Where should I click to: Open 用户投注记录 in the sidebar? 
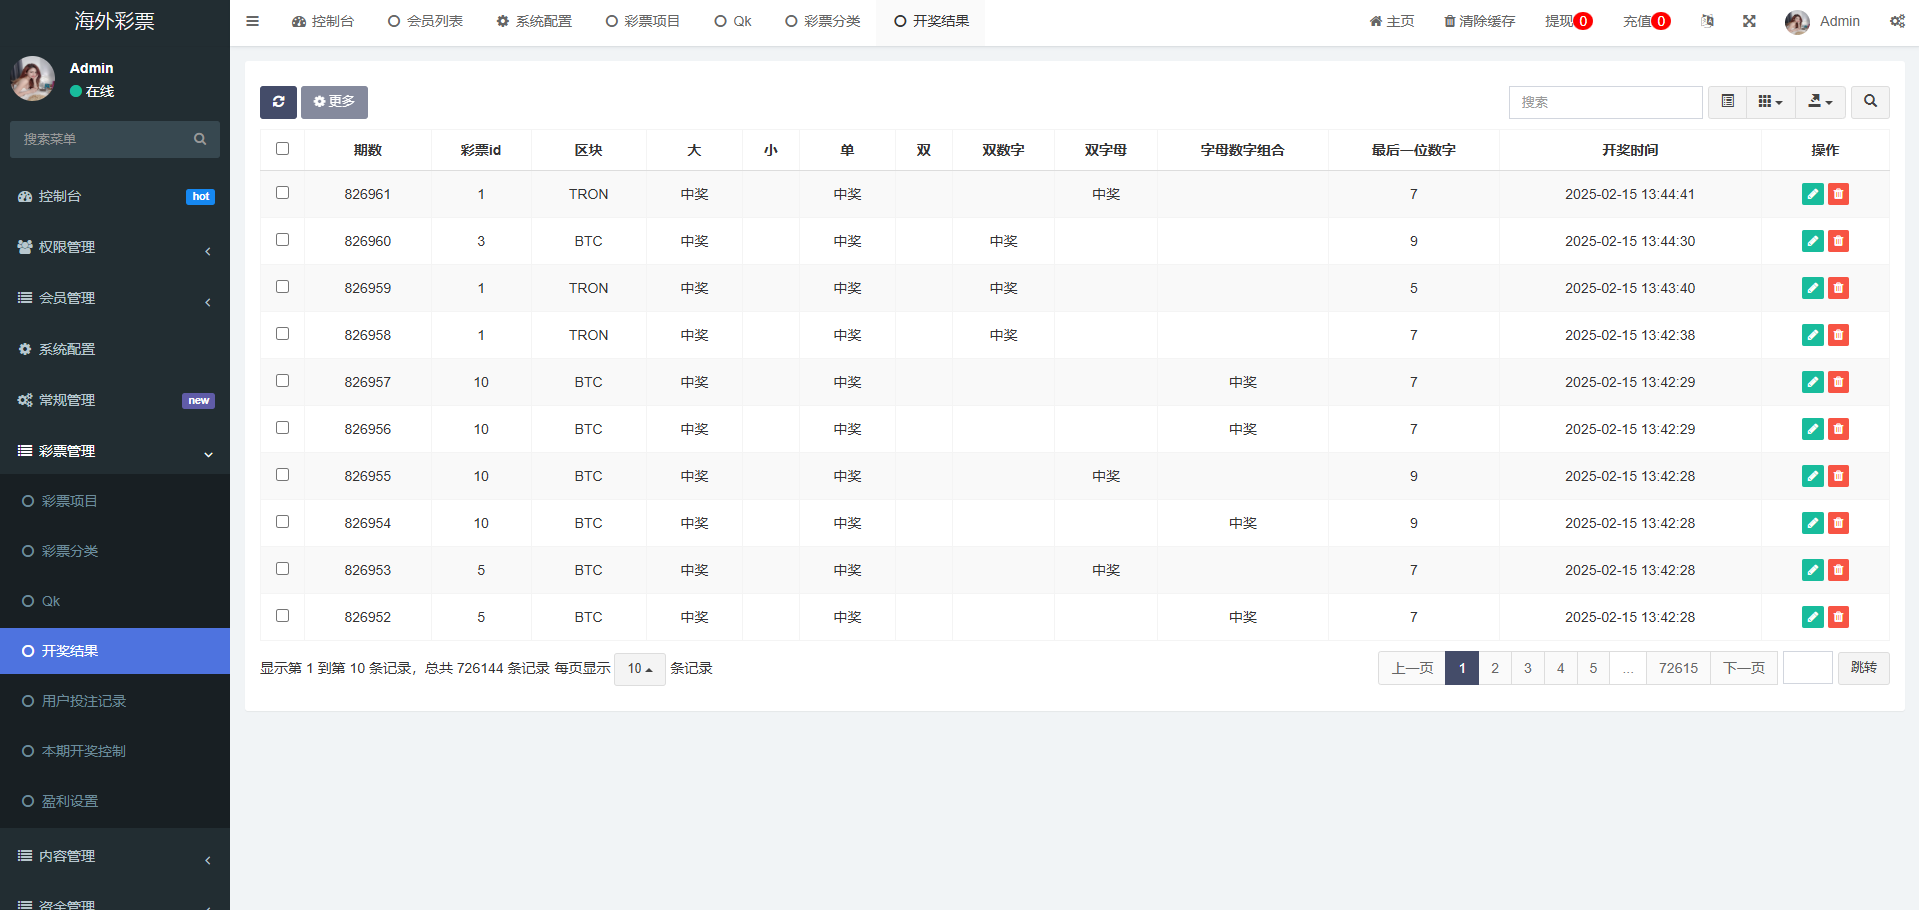[x=84, y=701]
